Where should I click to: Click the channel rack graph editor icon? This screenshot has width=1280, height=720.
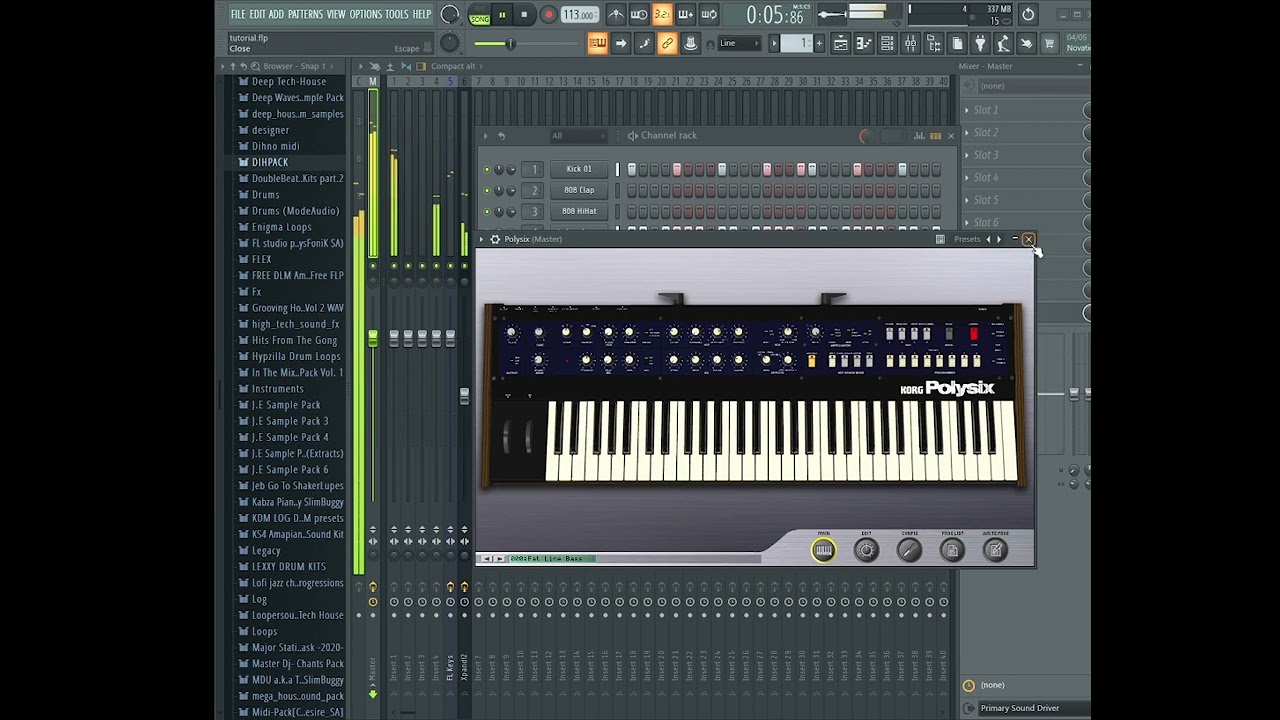[x=921, y=136]
